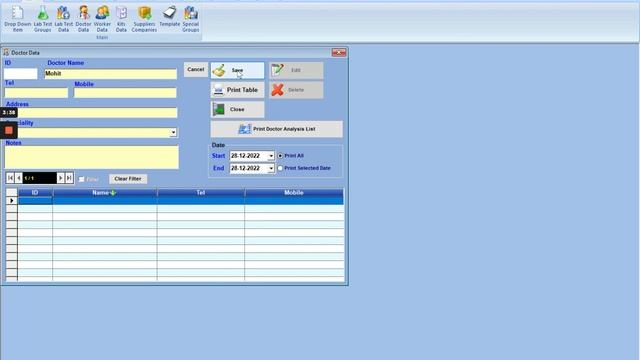
Task: Click the ID input field
Action: [20, 73]
